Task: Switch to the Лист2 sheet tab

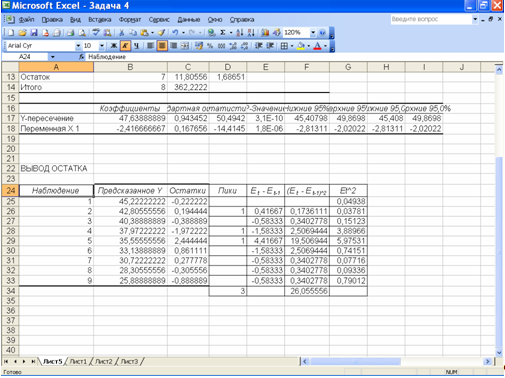Action: click(x=104, y=362)
